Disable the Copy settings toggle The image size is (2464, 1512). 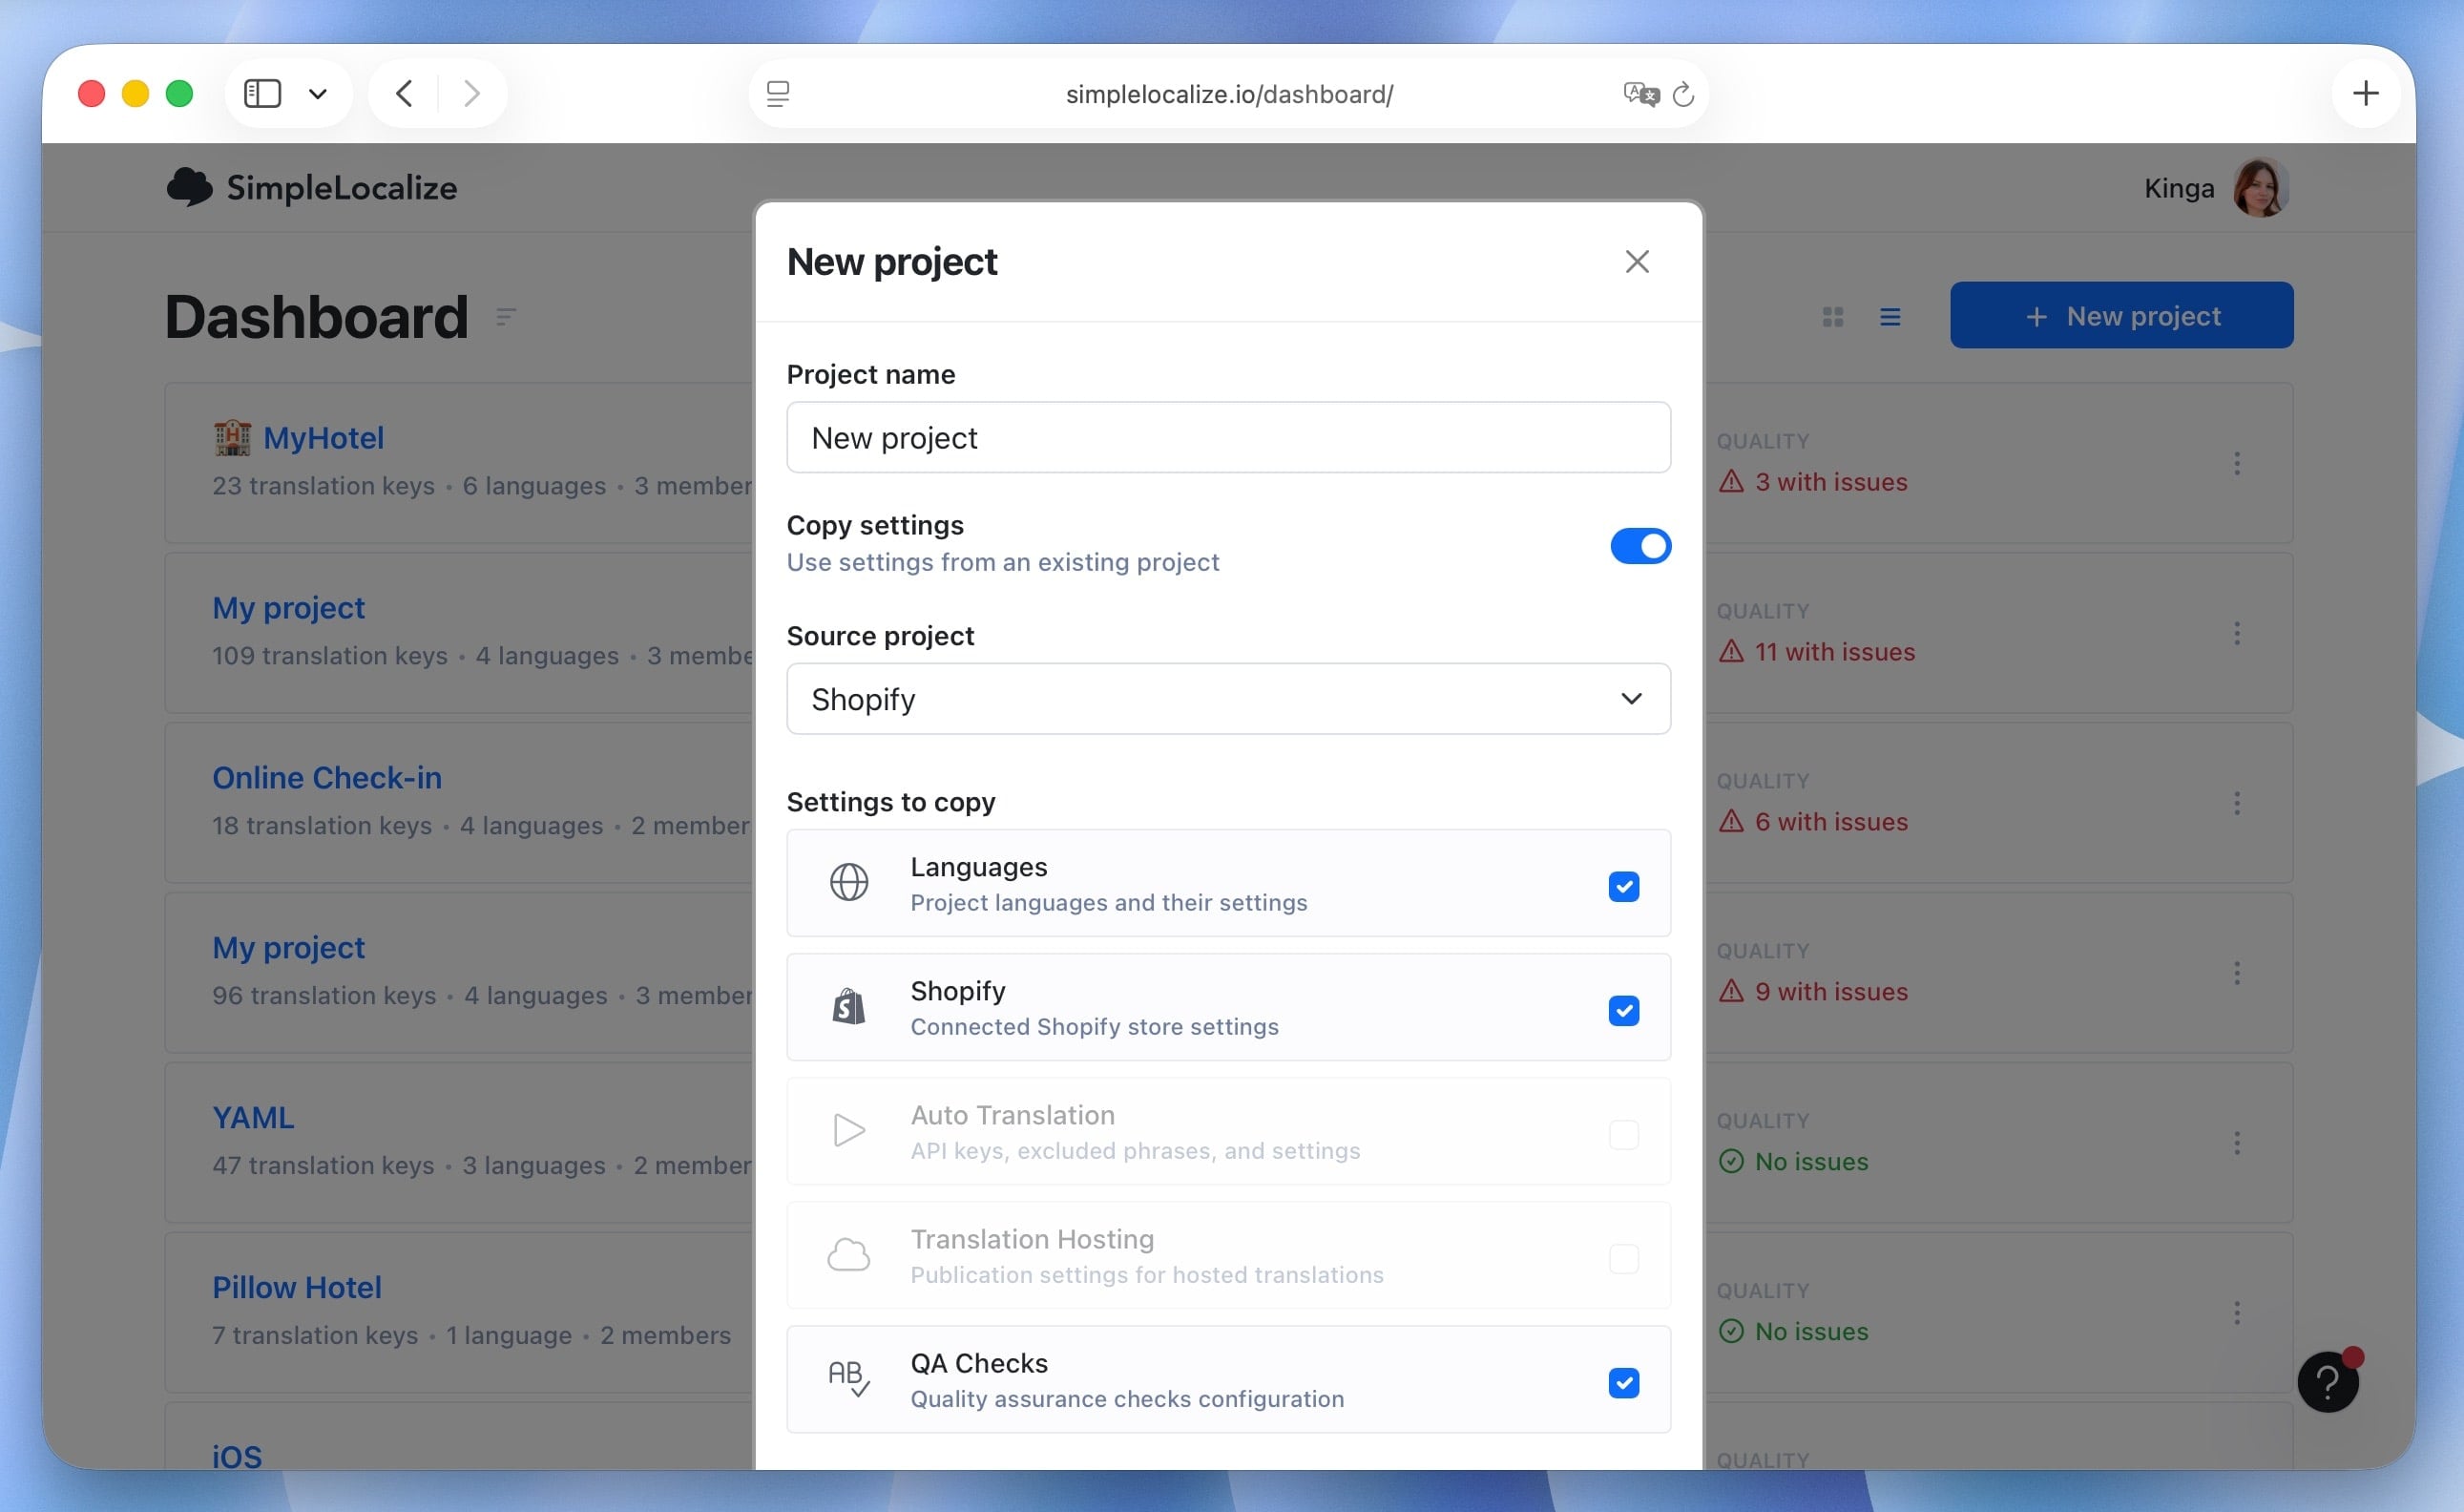(1639, 546)
